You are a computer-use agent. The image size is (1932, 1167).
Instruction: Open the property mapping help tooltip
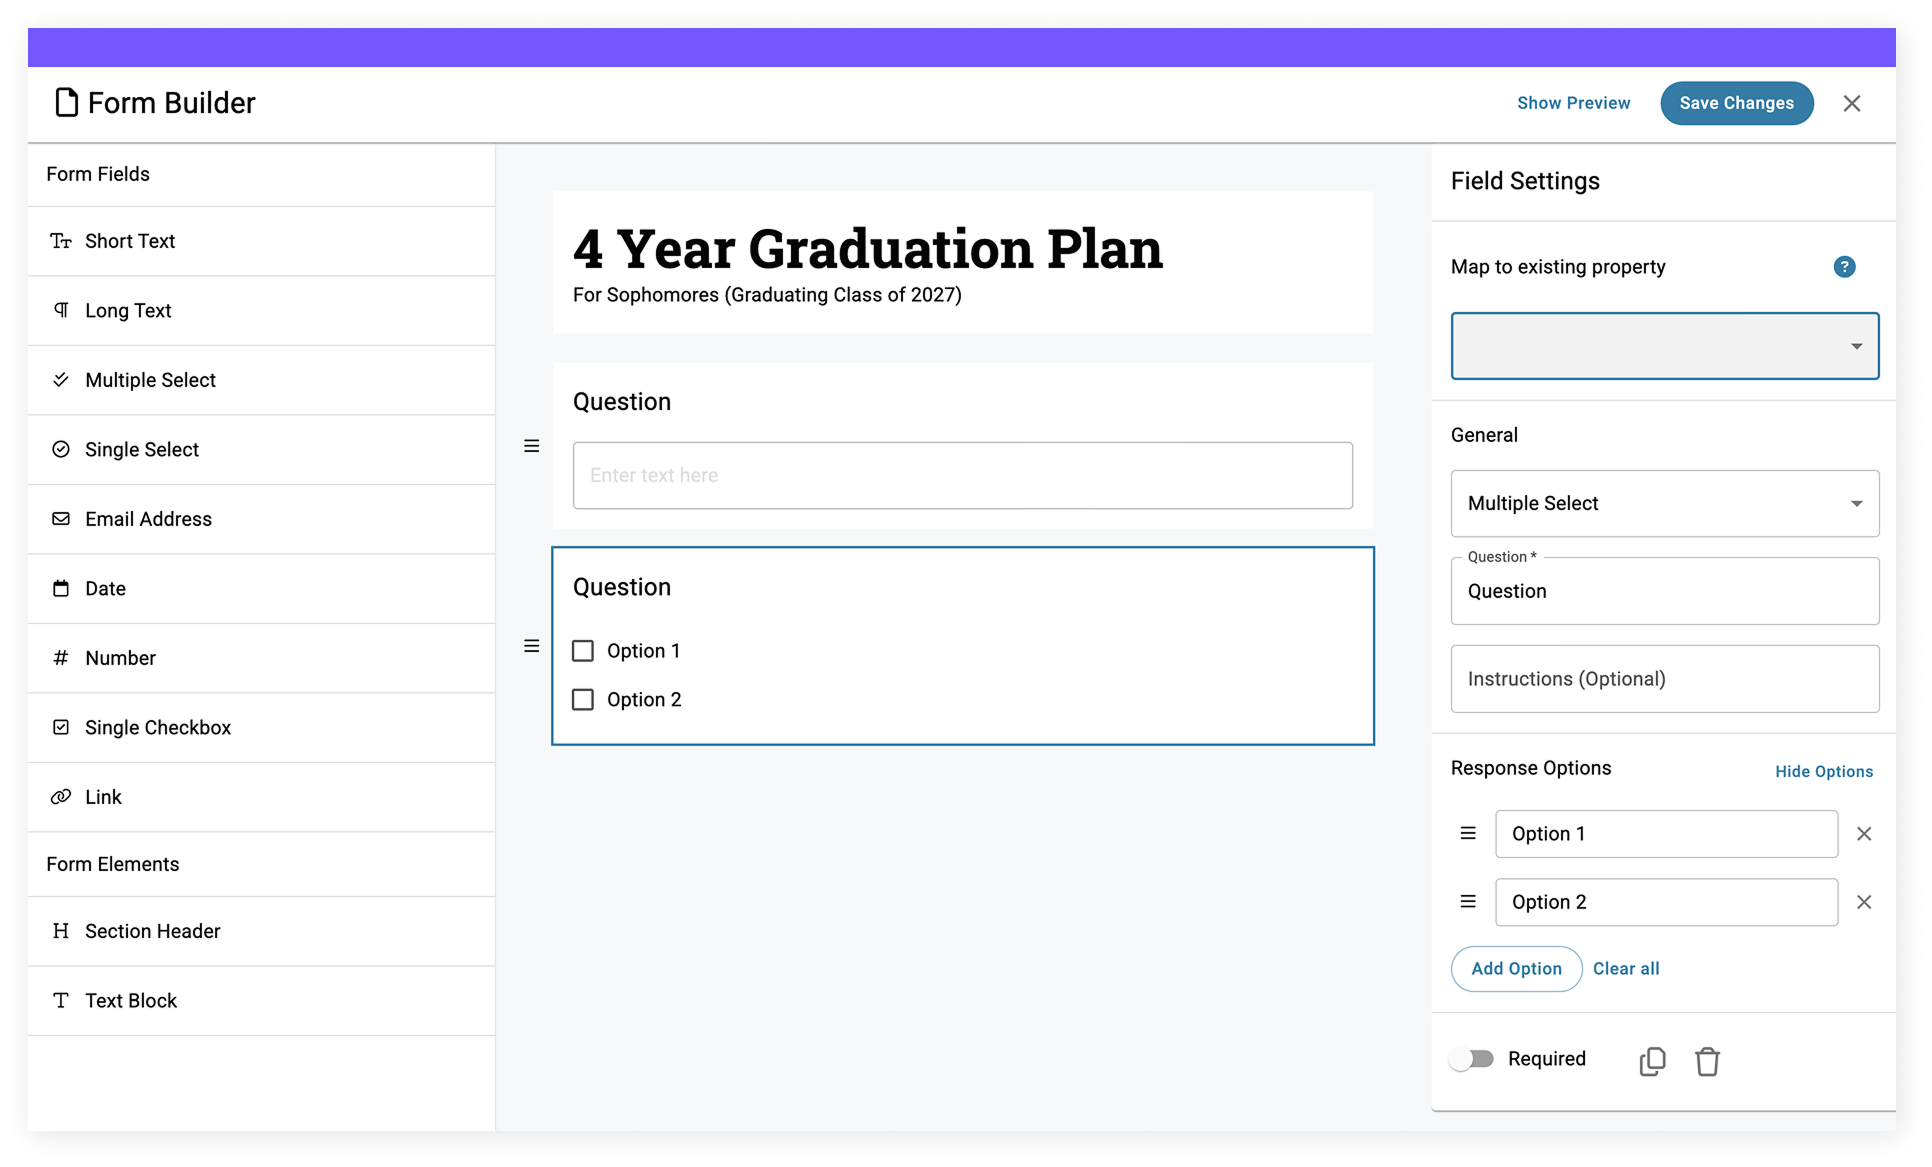[x=1845, y=267]
